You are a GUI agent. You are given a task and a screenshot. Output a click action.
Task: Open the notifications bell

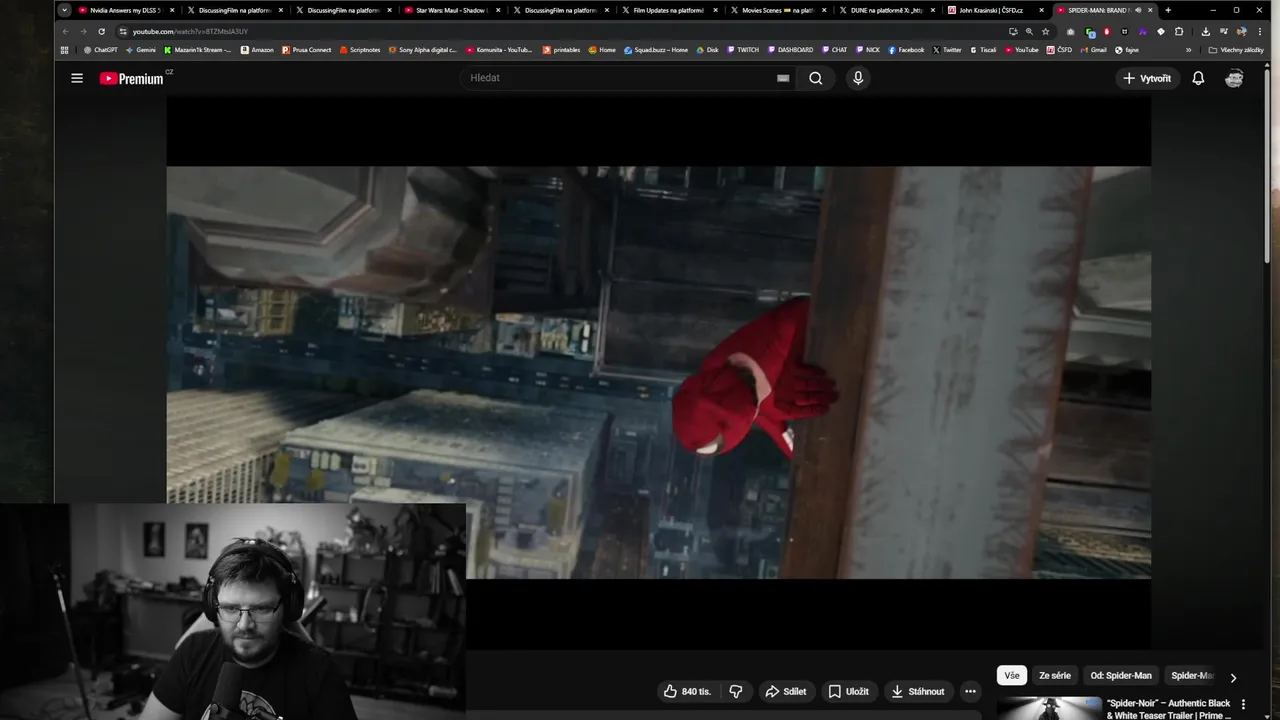1198,78
